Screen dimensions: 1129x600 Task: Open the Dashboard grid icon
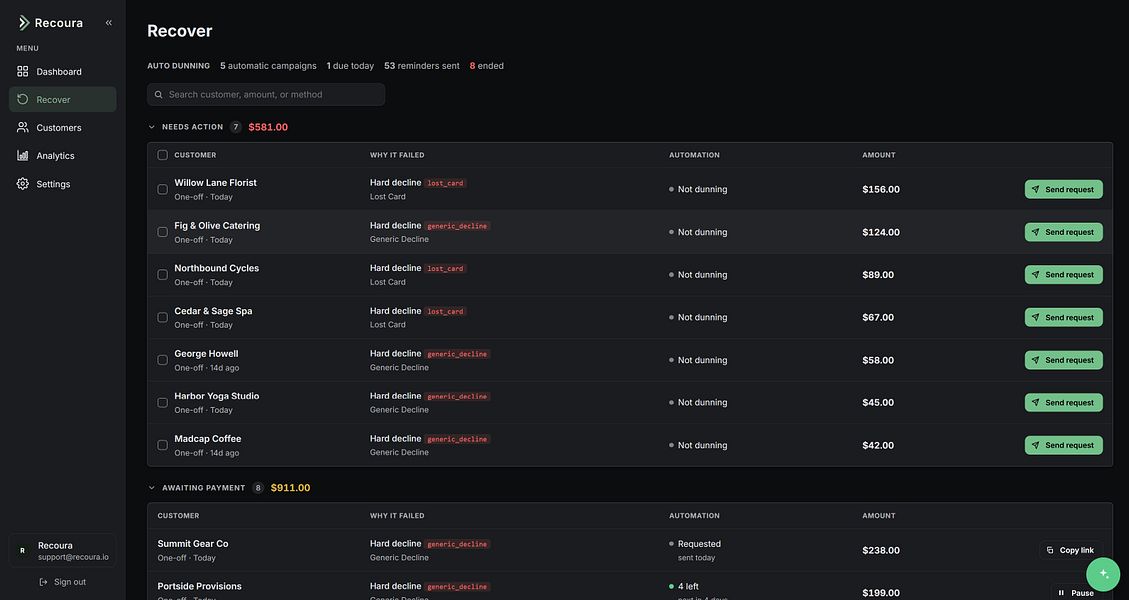(x=23, y=71)
